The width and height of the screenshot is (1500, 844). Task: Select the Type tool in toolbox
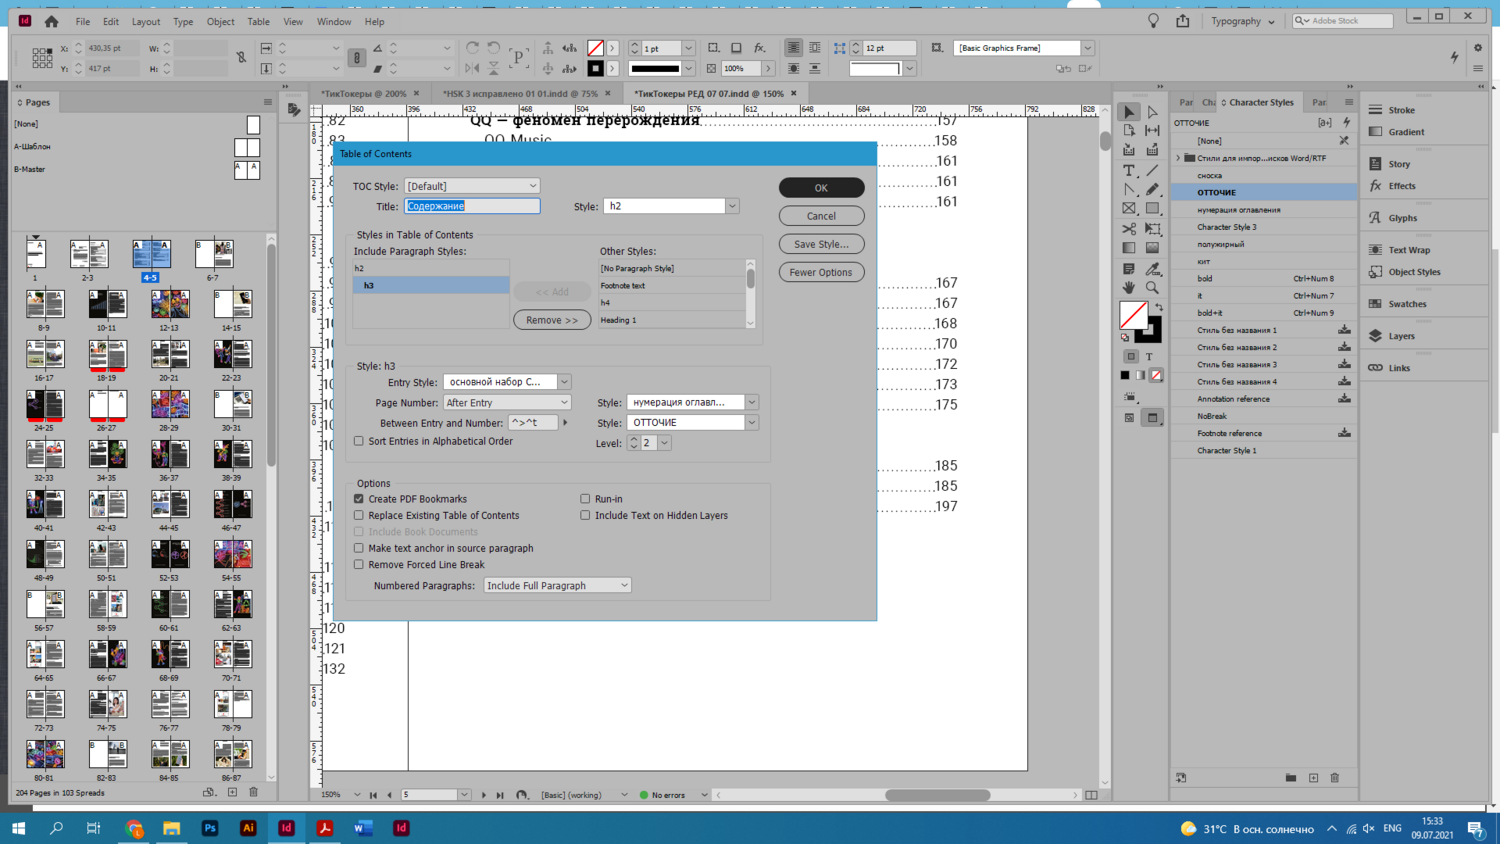pyautogui.click(x=1129, y=171)
